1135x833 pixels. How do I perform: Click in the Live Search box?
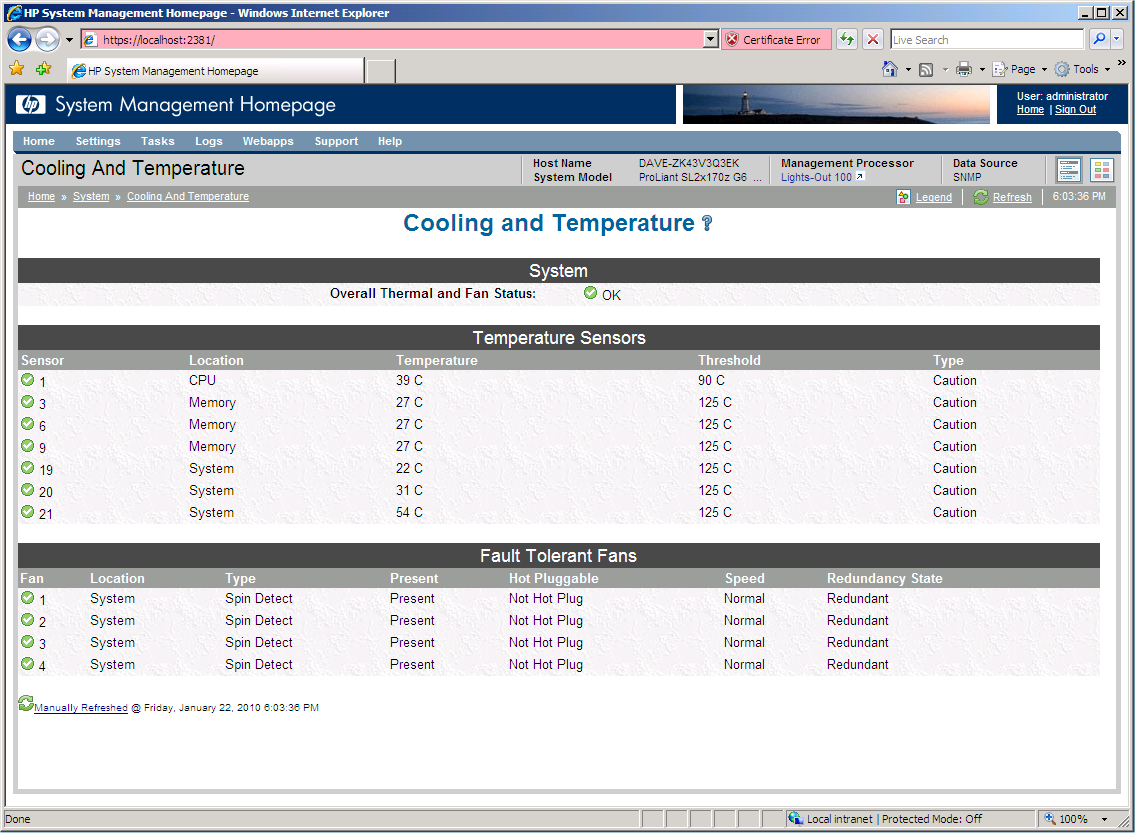tap(987, 40)
